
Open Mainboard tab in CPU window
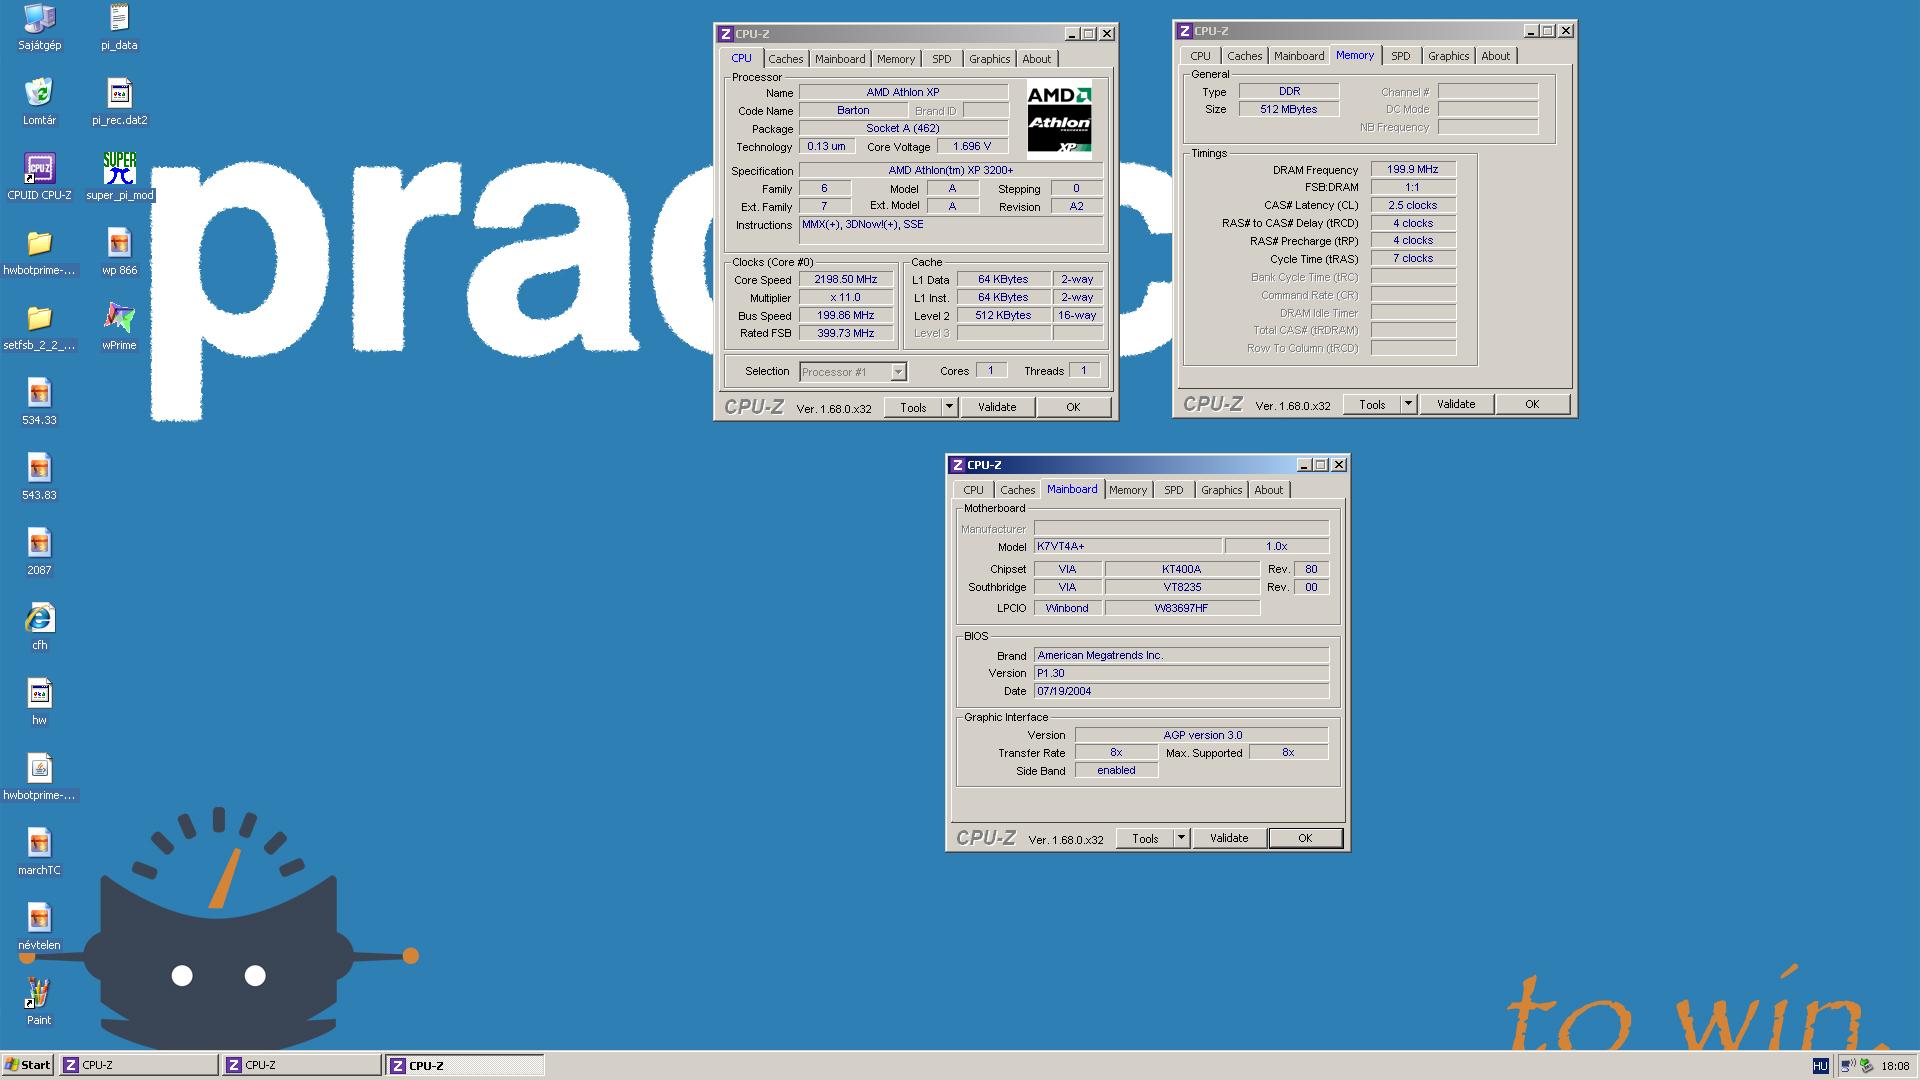[x=840, y=59]
